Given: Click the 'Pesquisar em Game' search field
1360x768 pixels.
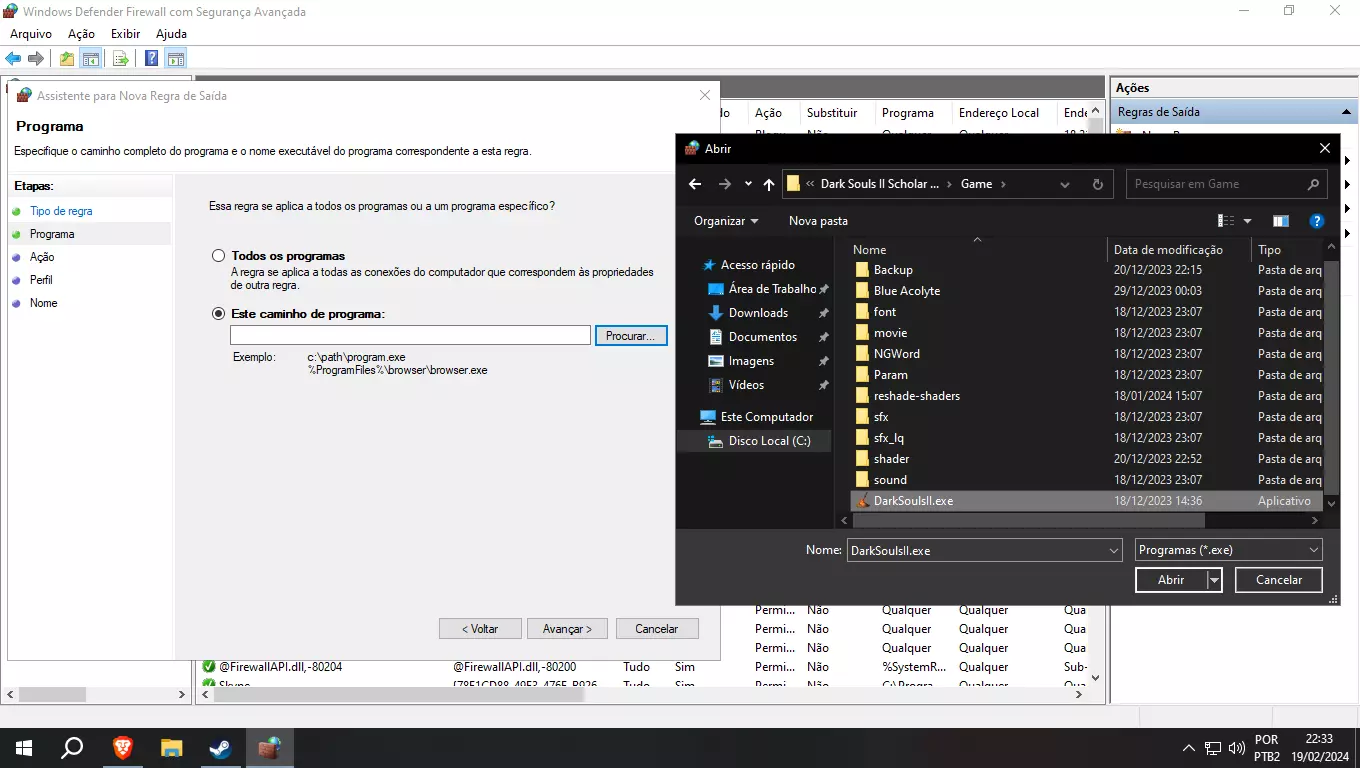Looking at the screenshot, I should [1214, 184].
